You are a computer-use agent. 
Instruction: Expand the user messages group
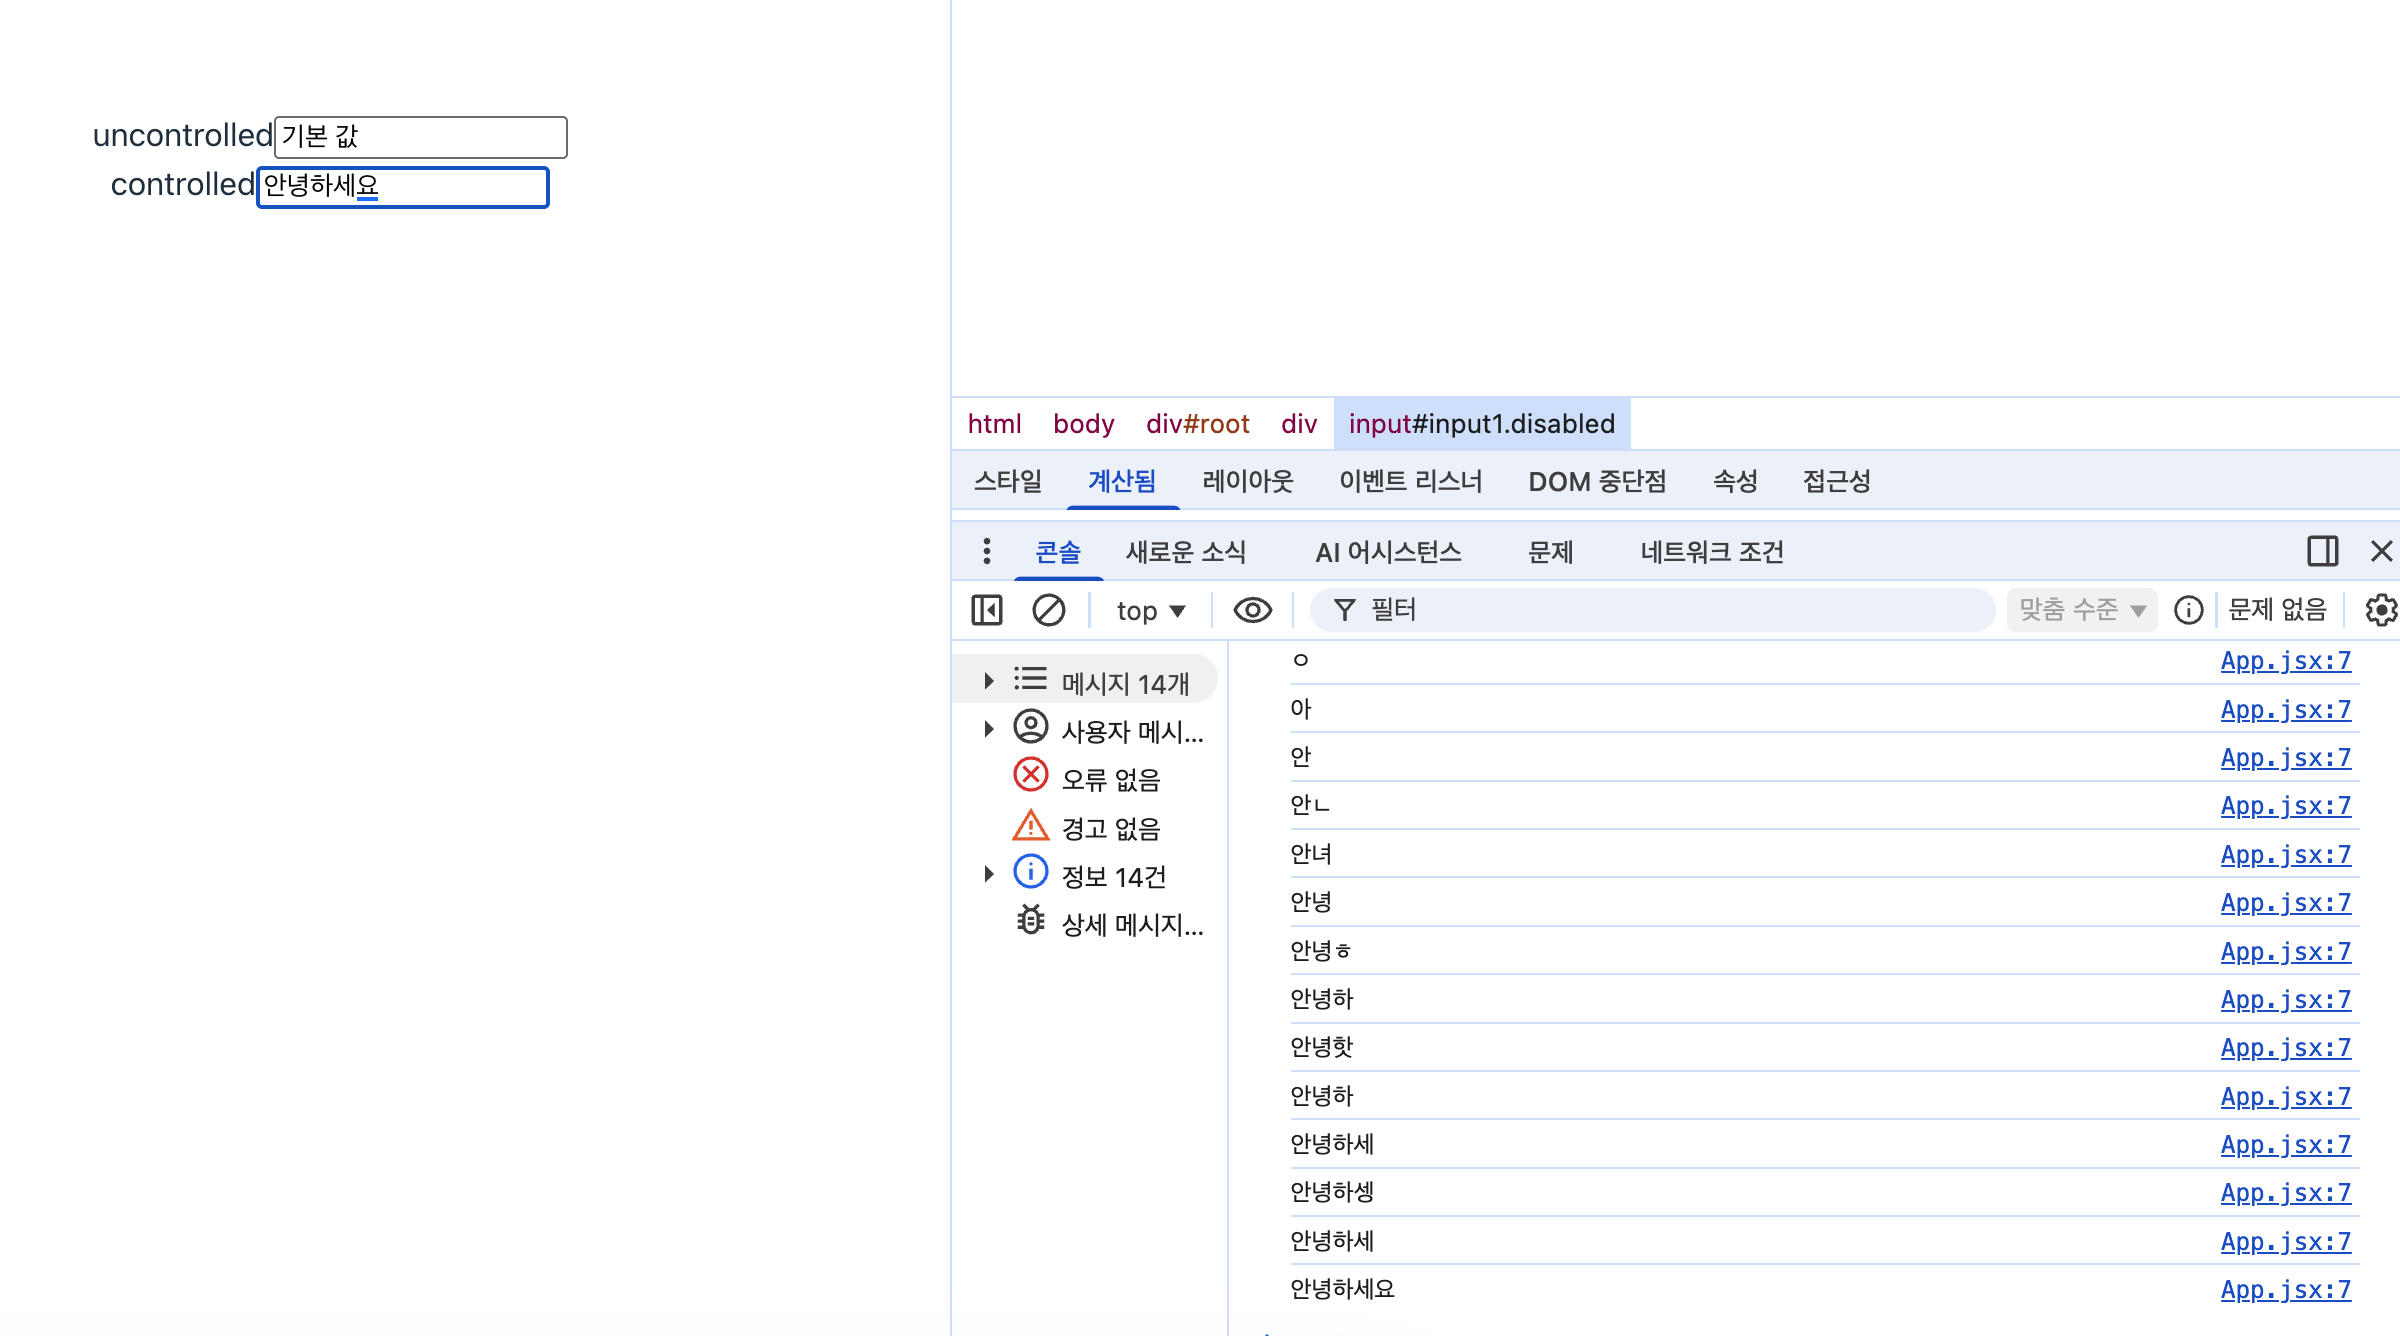pos(989,729)
